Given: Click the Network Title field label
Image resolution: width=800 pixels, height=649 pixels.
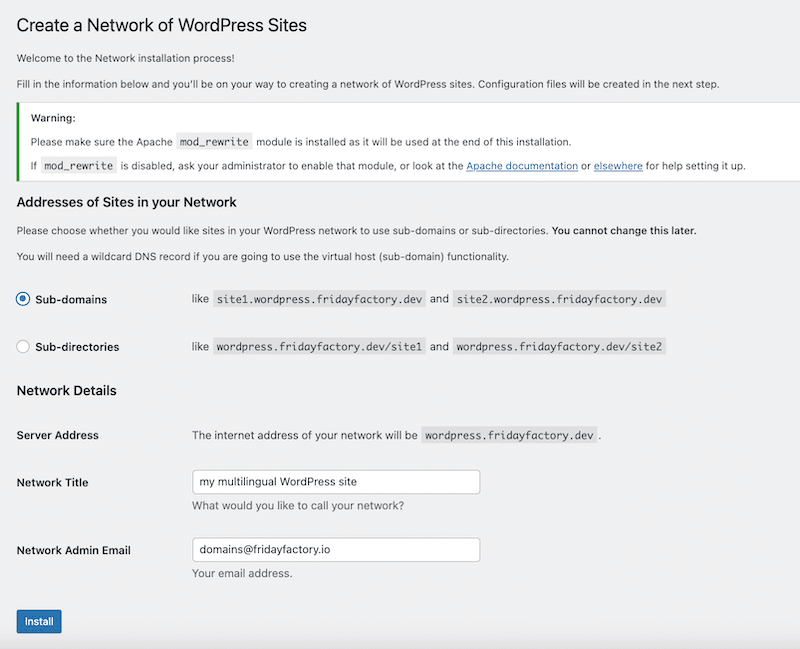Looking at the screenshot, I should (53, 483).
